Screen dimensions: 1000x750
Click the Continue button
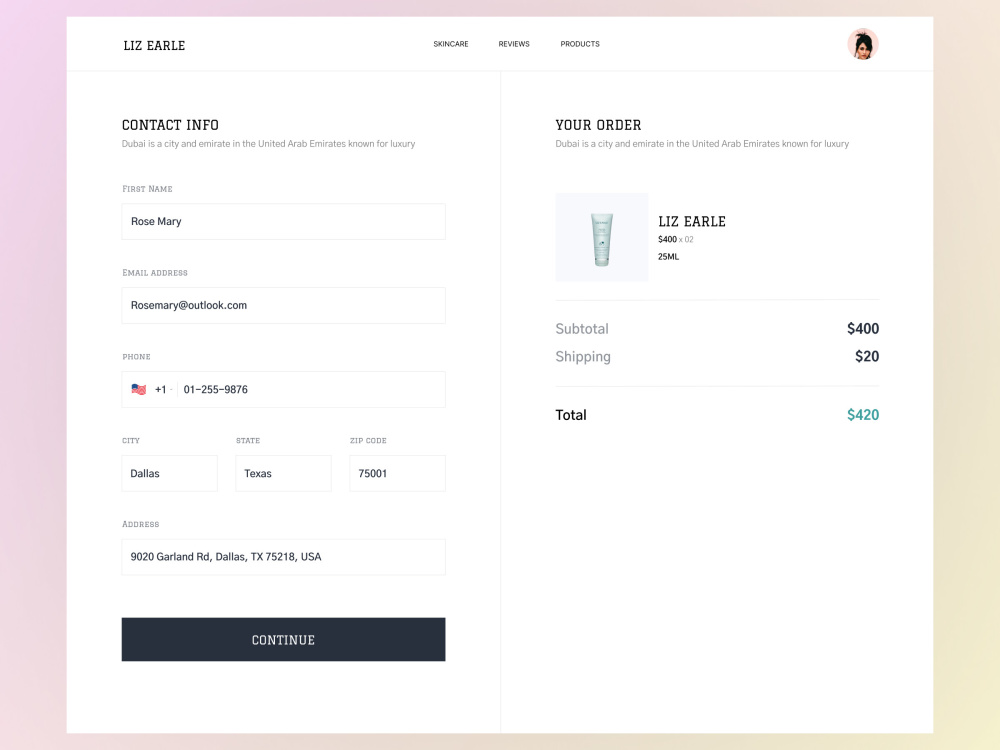click(x=283, y=639)
